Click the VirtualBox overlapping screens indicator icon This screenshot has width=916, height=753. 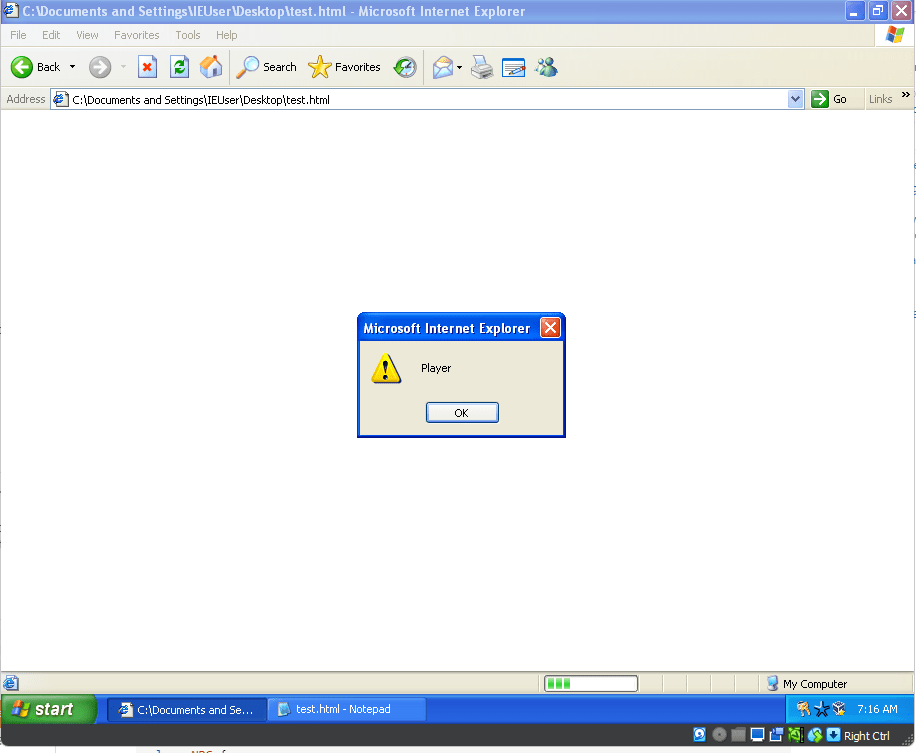pos(776,735)
